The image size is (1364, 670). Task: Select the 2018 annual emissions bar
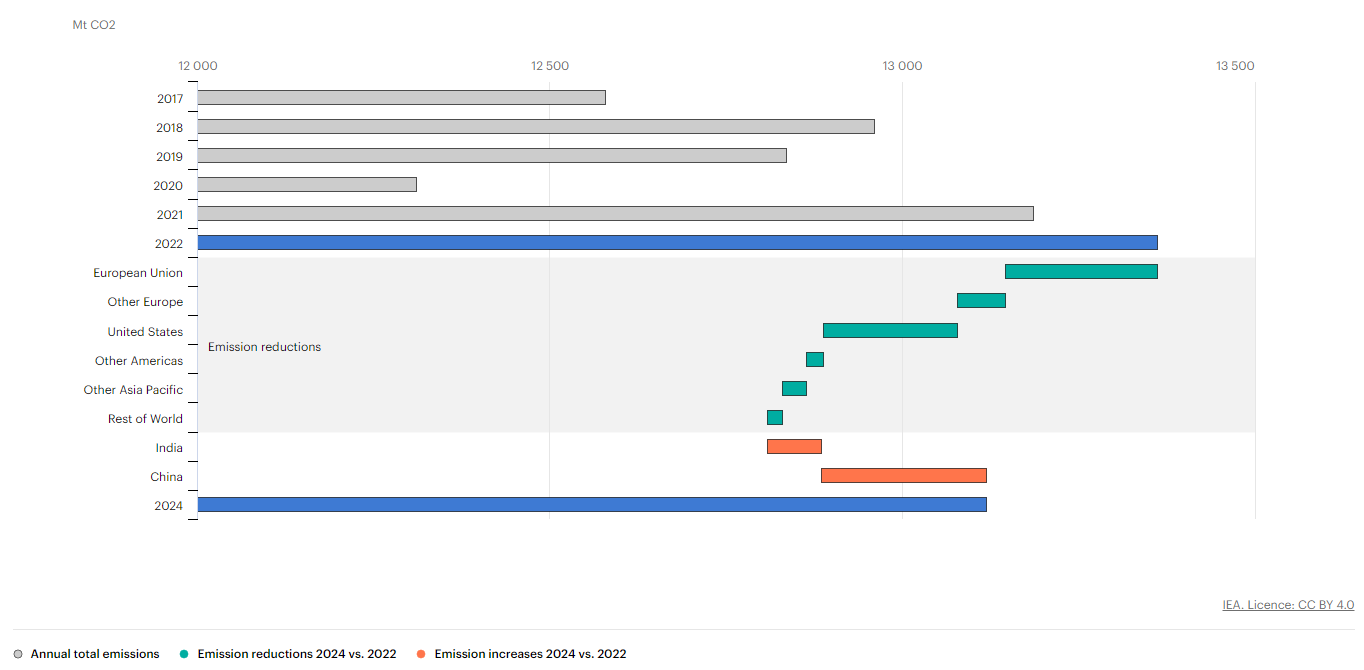tap(535, 127)
